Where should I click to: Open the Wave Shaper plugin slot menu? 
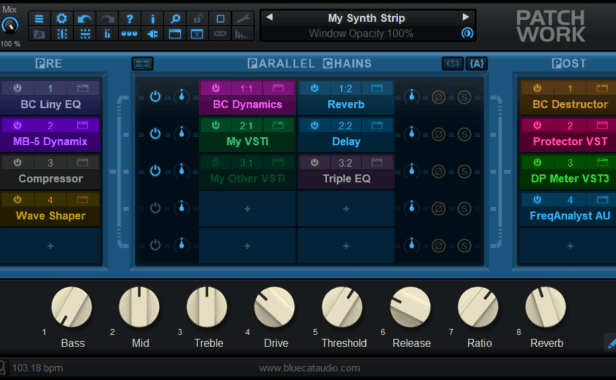pyautogui.click(x=50, y=216)
